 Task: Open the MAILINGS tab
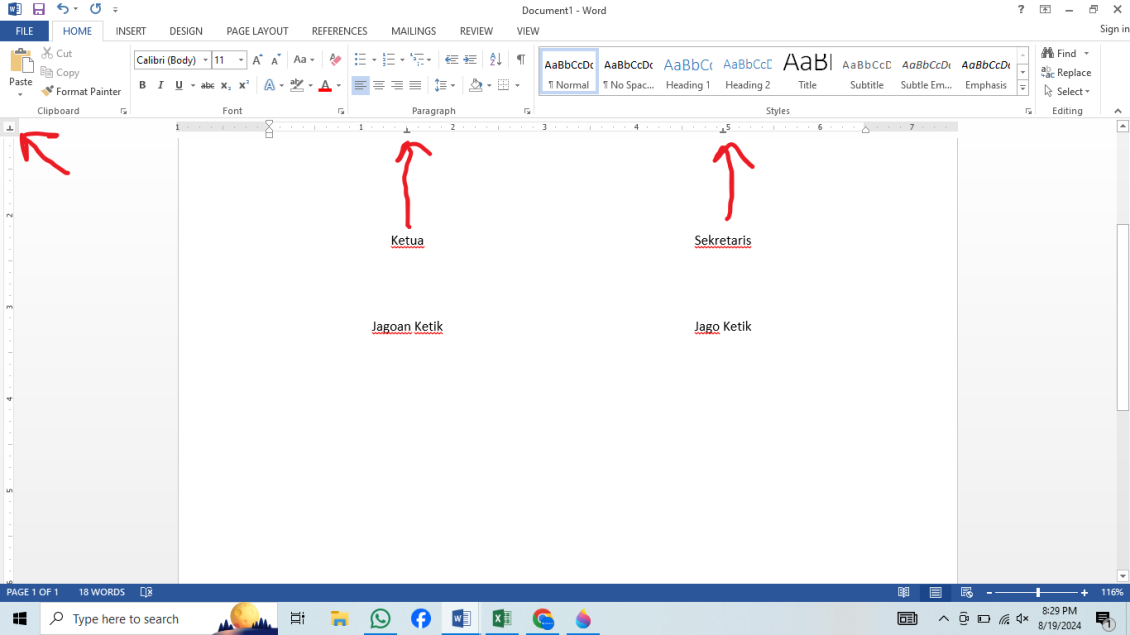[x=413, y=31]
